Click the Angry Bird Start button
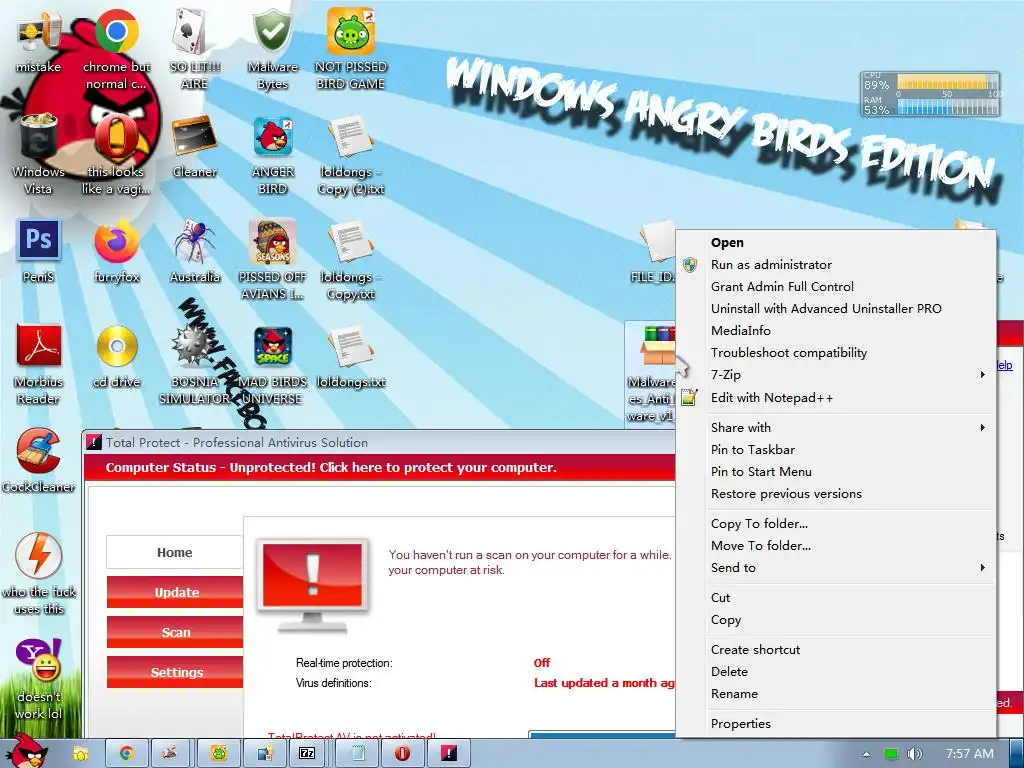 click(x=25, y=751)
